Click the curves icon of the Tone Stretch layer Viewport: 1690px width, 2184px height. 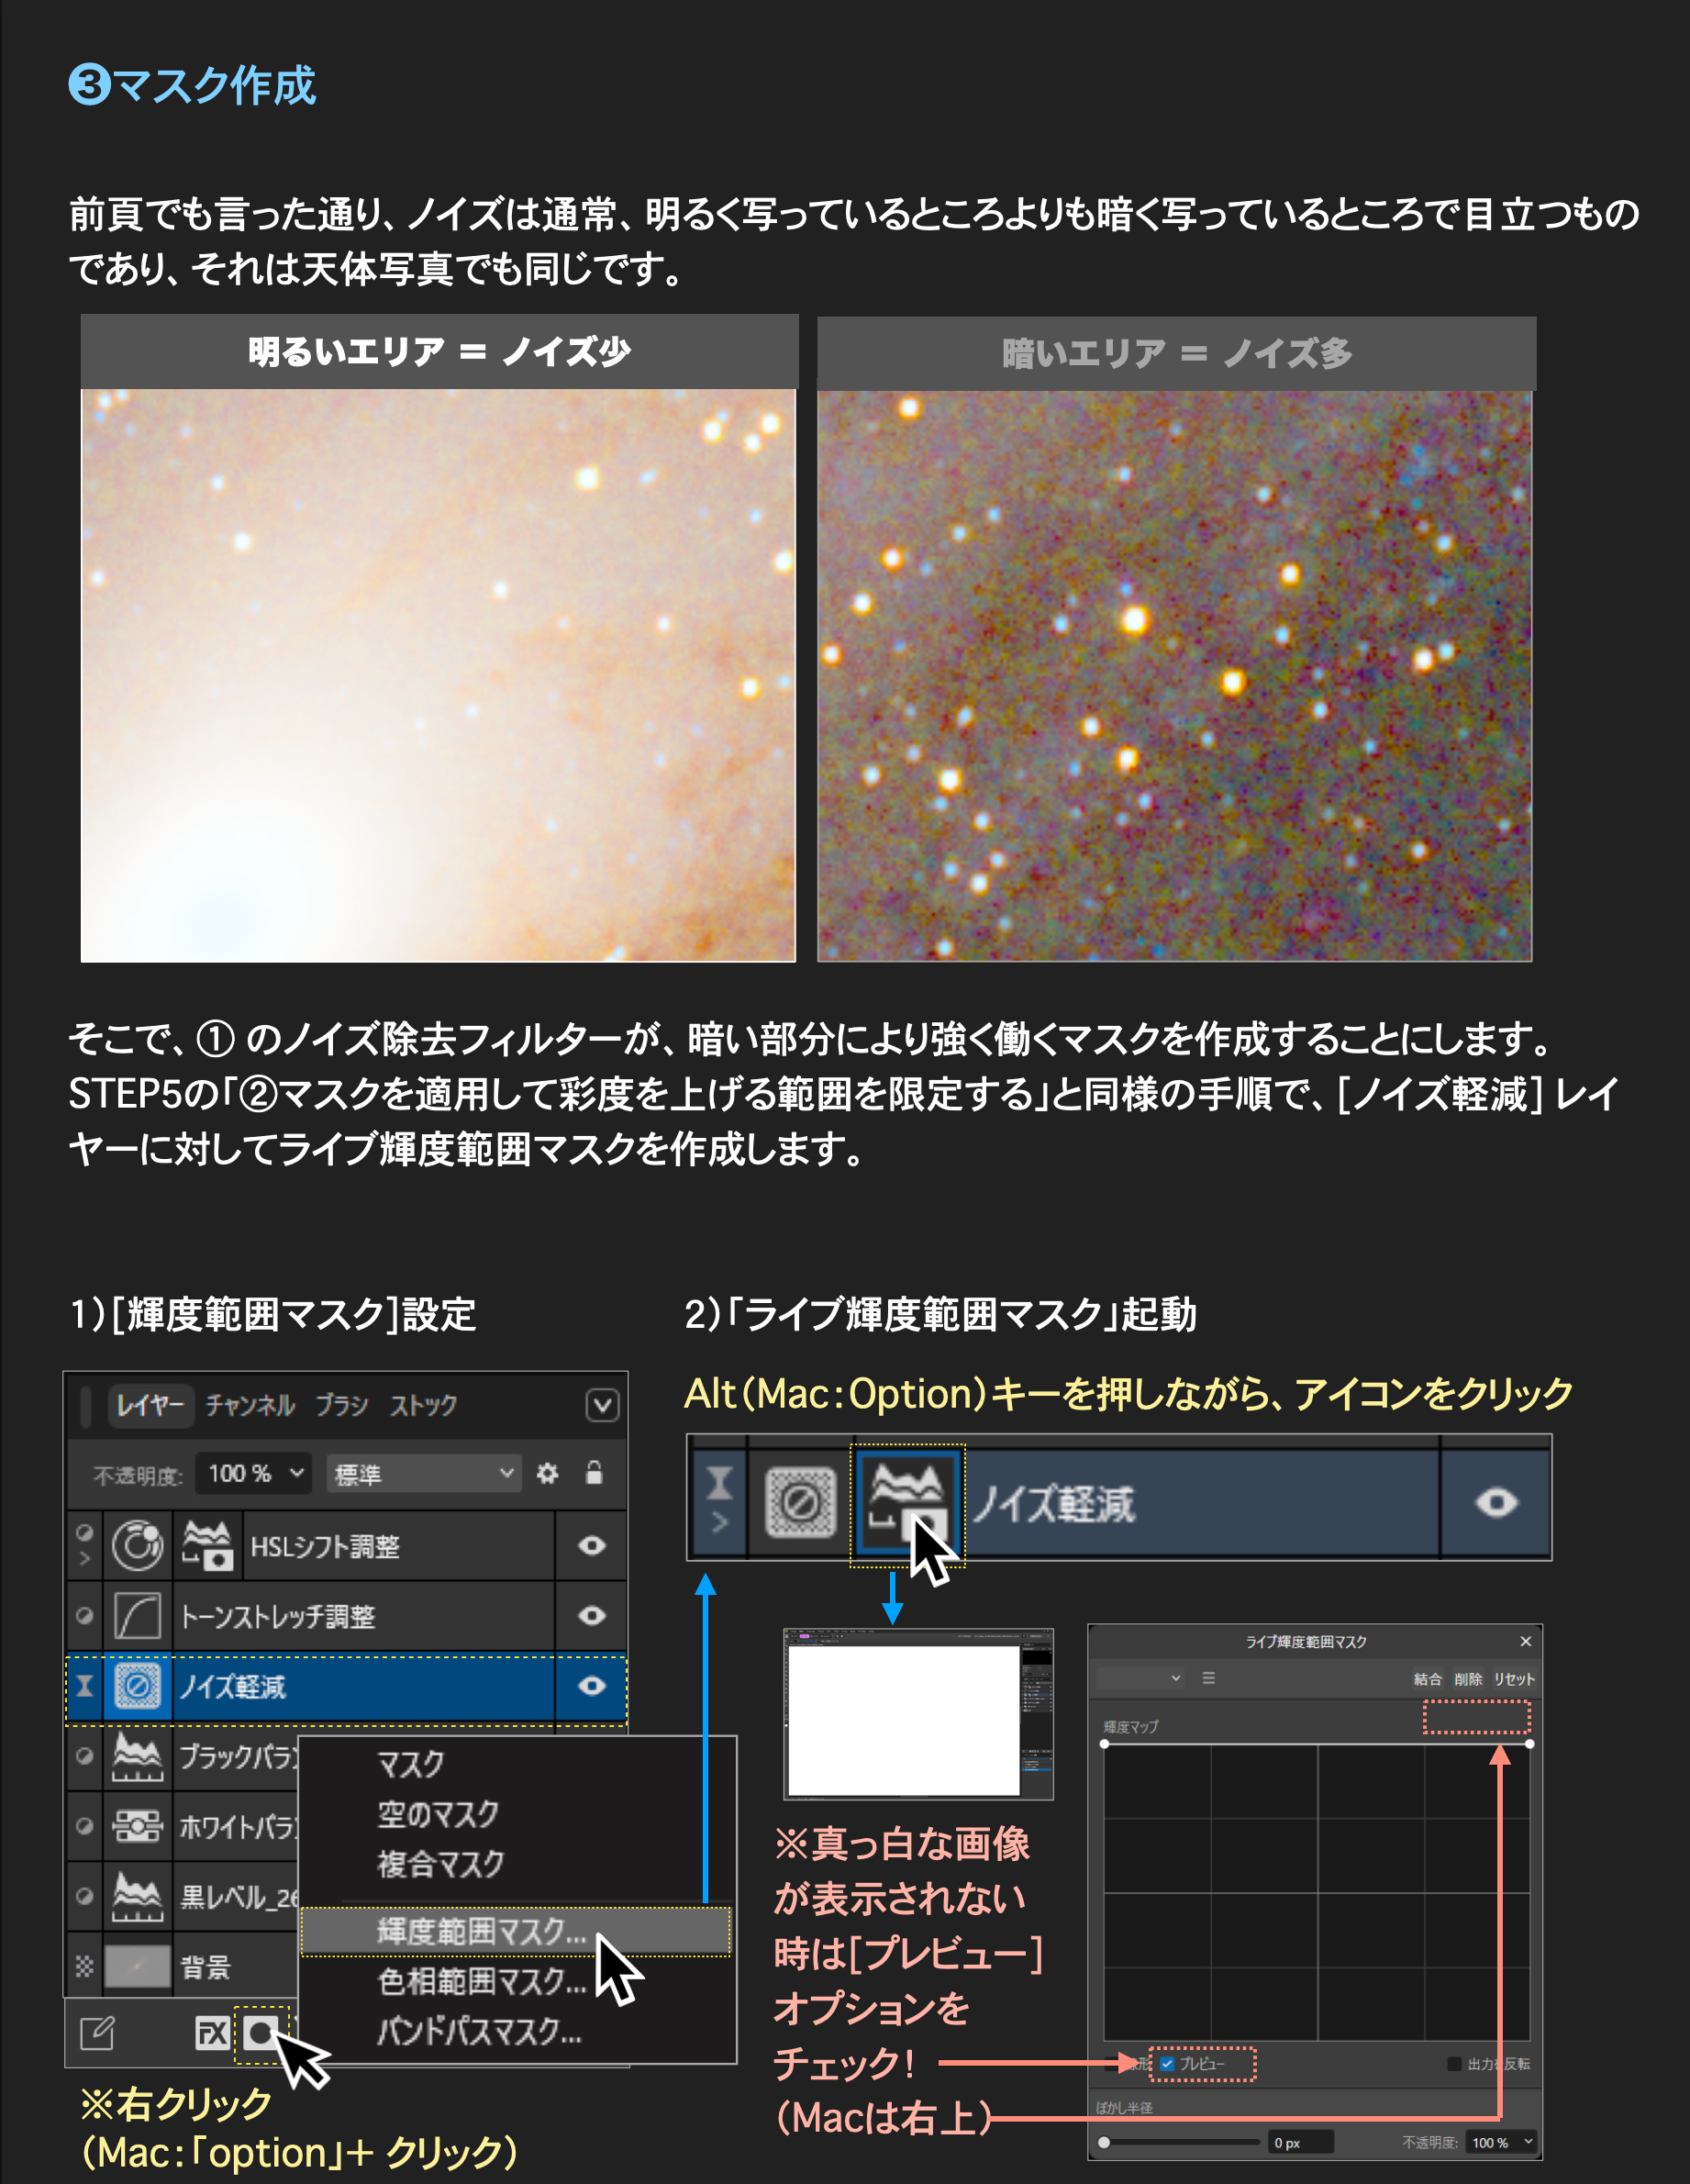(x=137, y=1616)
